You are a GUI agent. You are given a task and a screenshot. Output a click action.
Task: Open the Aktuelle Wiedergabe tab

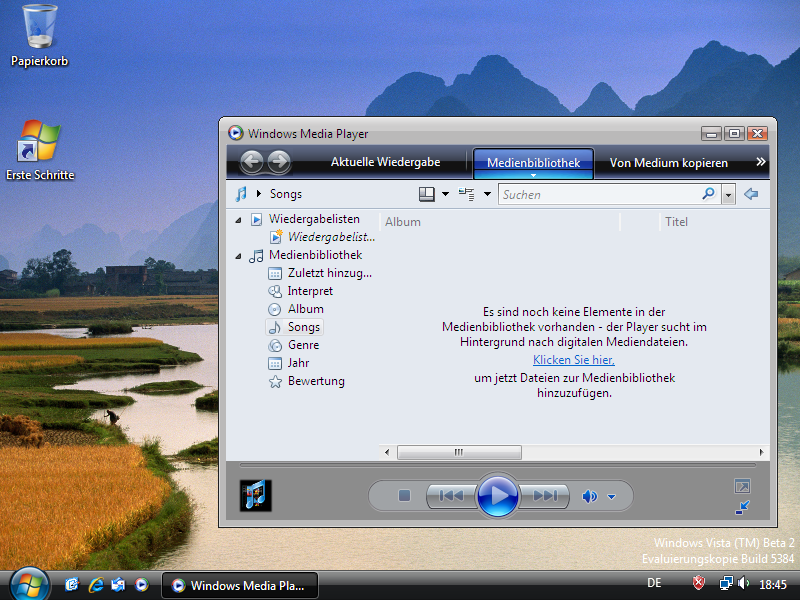click(x=385, y=162)
